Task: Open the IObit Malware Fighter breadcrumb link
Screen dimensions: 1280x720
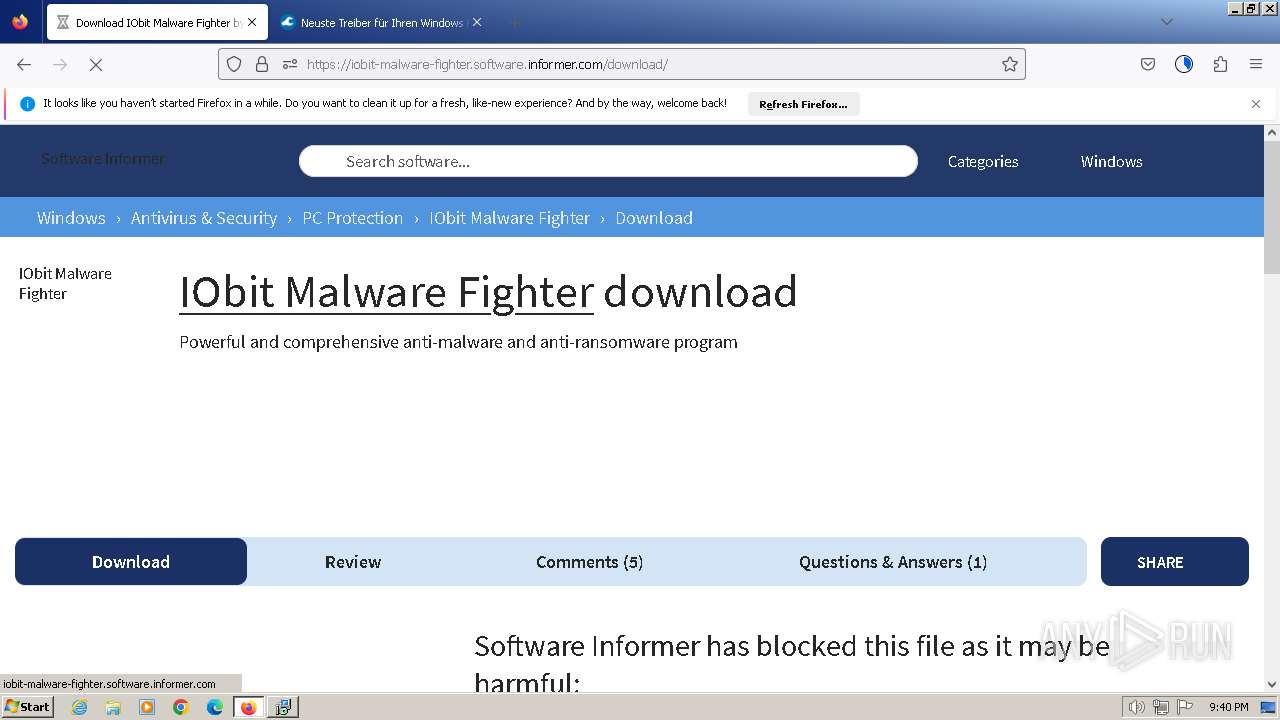Action: pyautogui.click(x=510, y=218)
